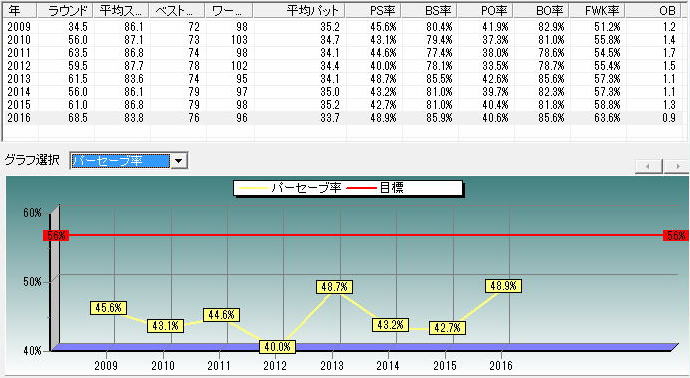Click the パーセーブ率 legend entry
690x378 pixels.
click(x=290, y=188)
